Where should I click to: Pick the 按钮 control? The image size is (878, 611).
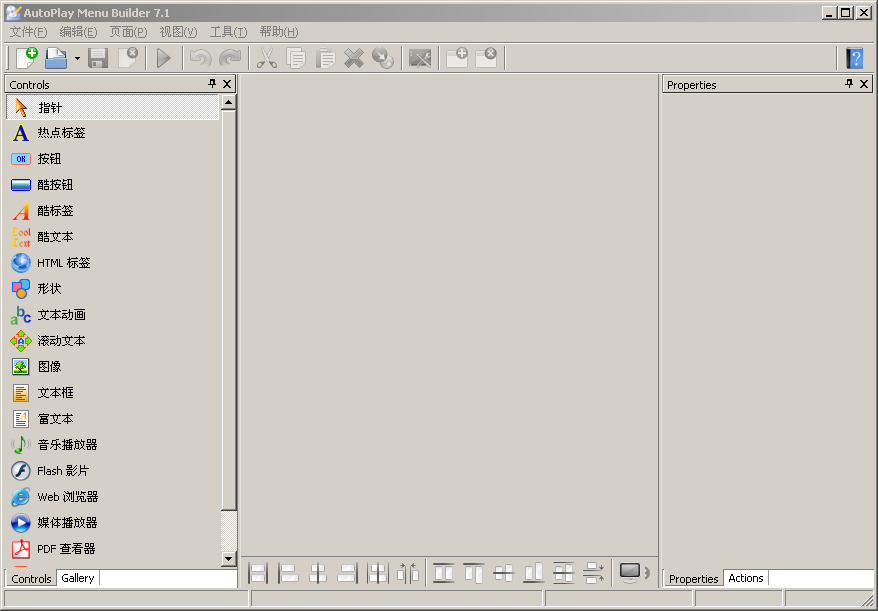pyautogui.click(x=113, y=159)
